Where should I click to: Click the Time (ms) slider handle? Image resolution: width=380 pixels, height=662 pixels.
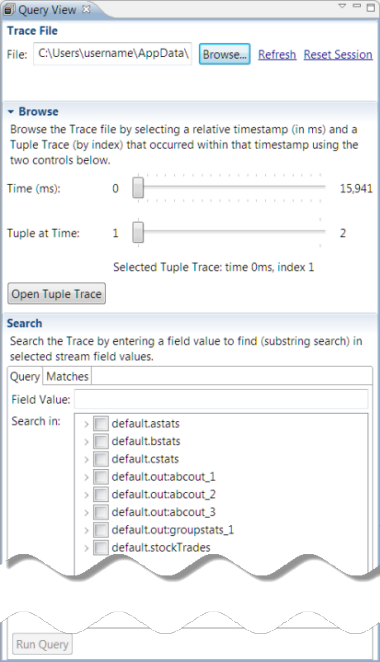point(138,188)
